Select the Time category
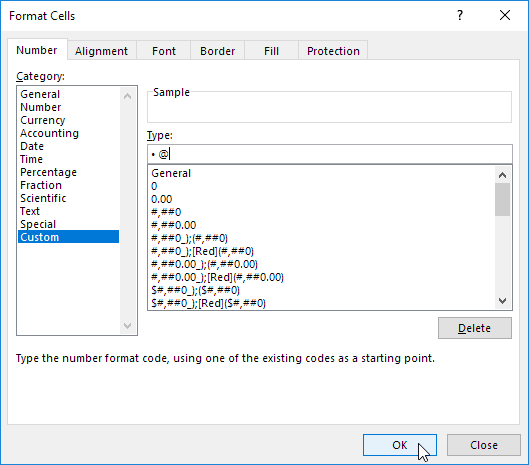 [x=68, y=159]
